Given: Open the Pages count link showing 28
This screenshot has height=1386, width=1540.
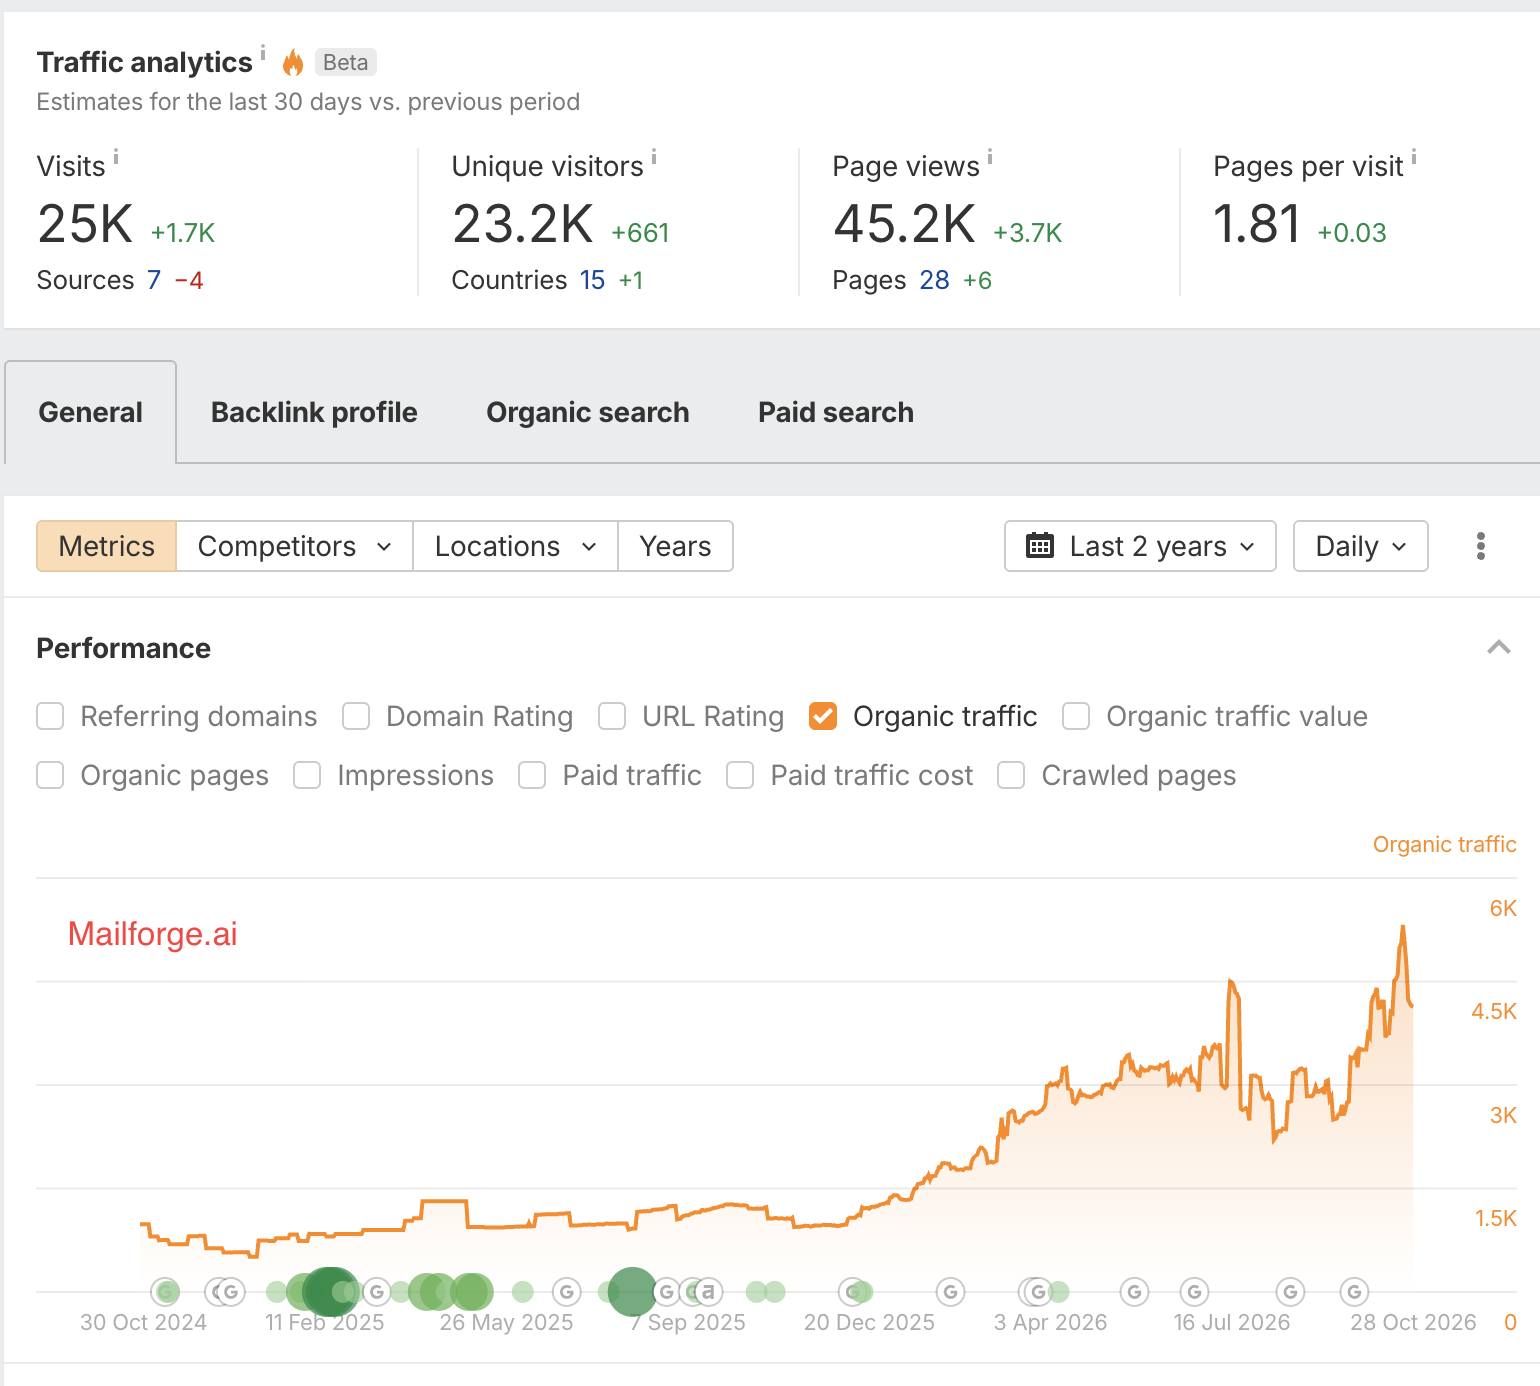Looking at the screenshot, I should point(934,280).
